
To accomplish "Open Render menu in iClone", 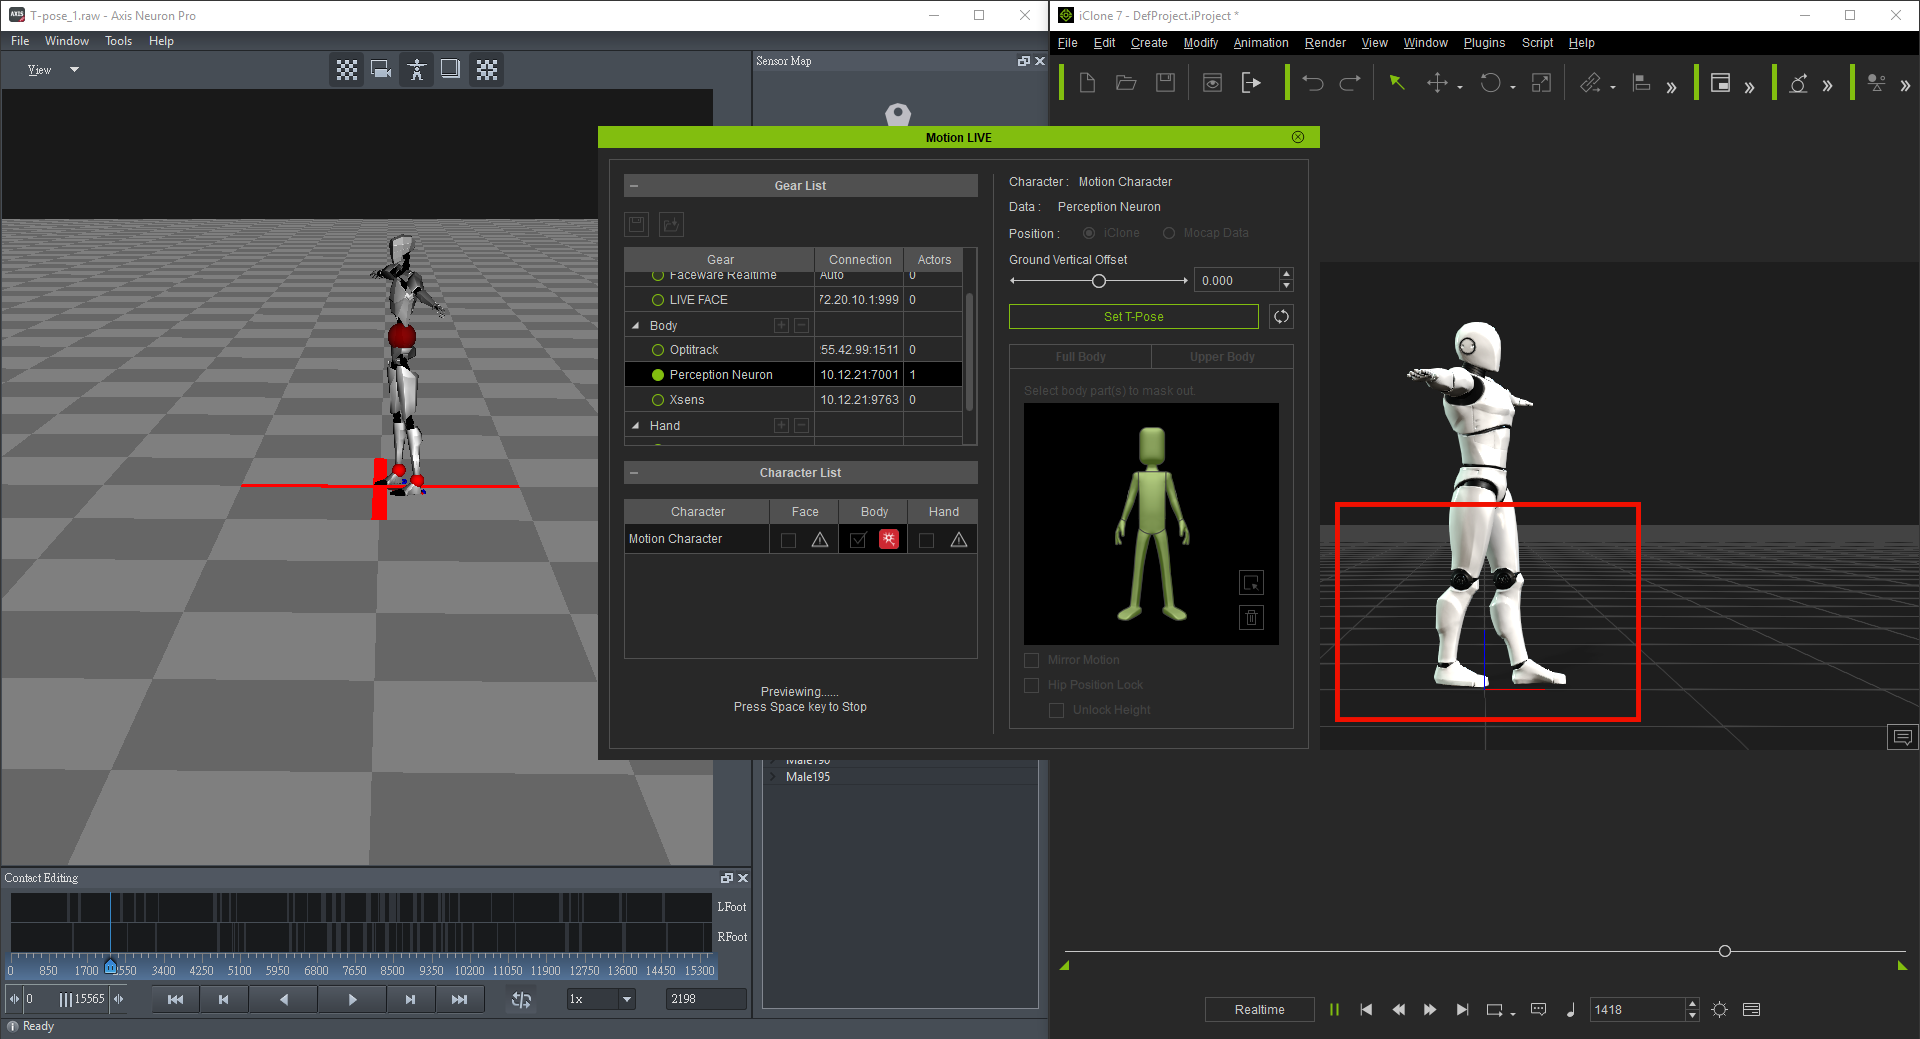I will (1325, 43).
